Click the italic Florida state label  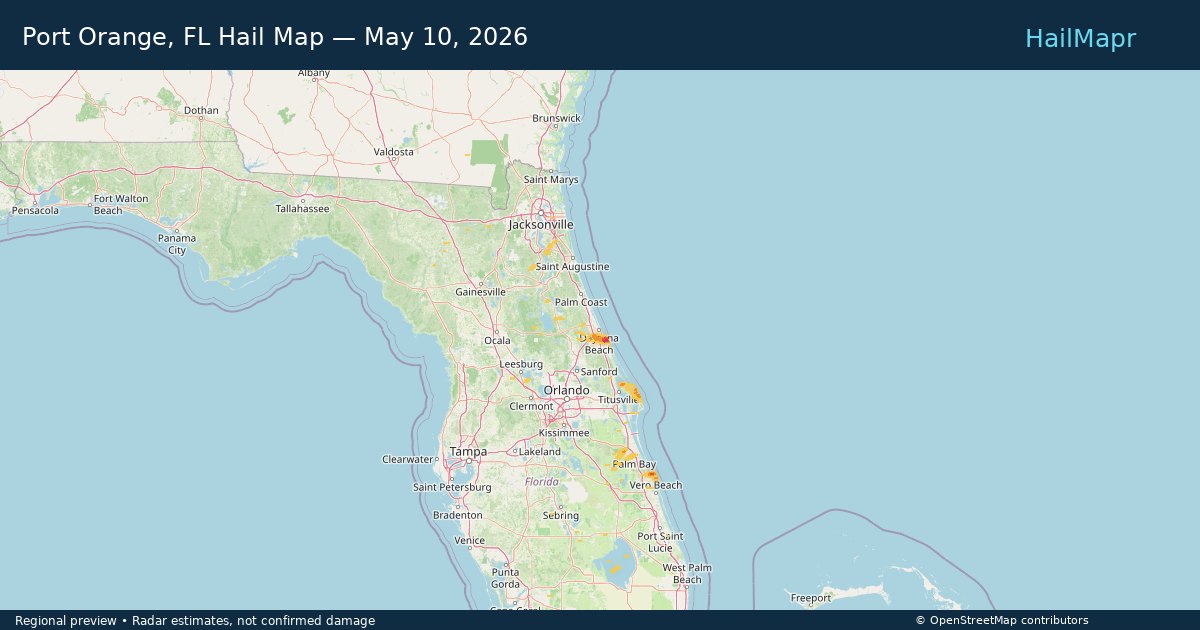[542, 482]
